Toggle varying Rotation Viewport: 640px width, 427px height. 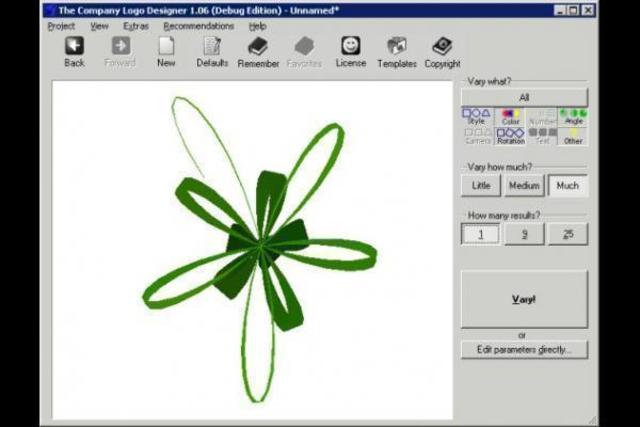click(x=510, y=136)
